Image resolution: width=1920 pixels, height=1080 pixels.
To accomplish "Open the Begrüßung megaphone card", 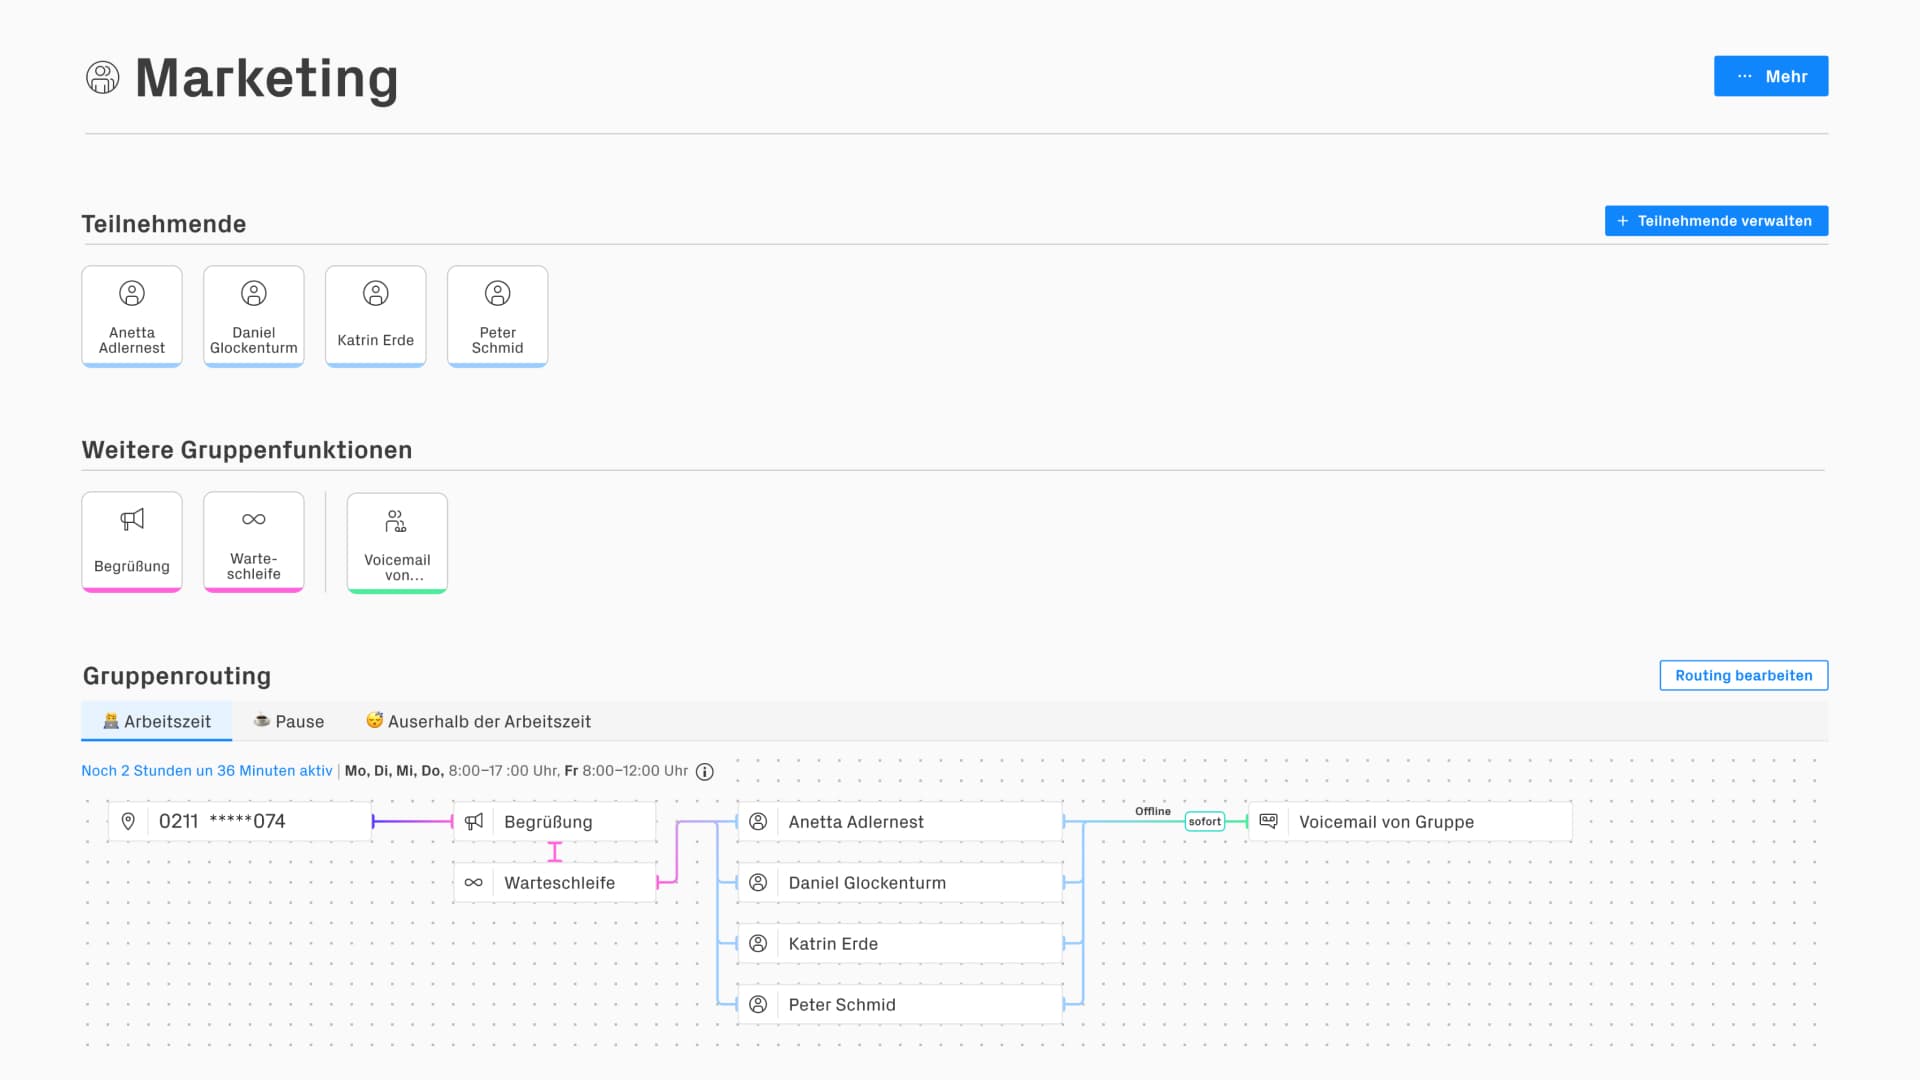I will pyautogui.click(x=132, y=542).
